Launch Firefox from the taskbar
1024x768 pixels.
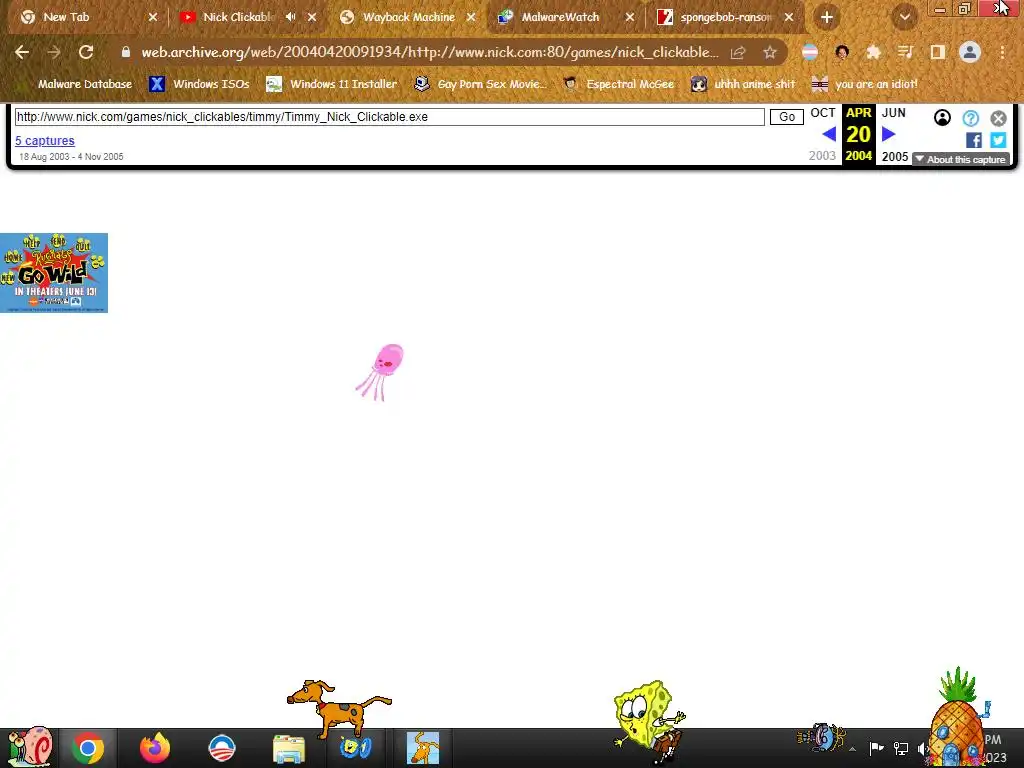pyautogui.click(x=155, y=748)
